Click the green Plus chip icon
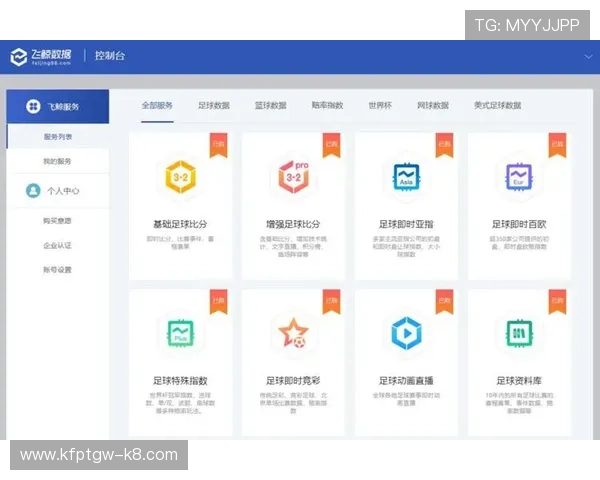Screen dimensions: 600x480 [181, 333]
